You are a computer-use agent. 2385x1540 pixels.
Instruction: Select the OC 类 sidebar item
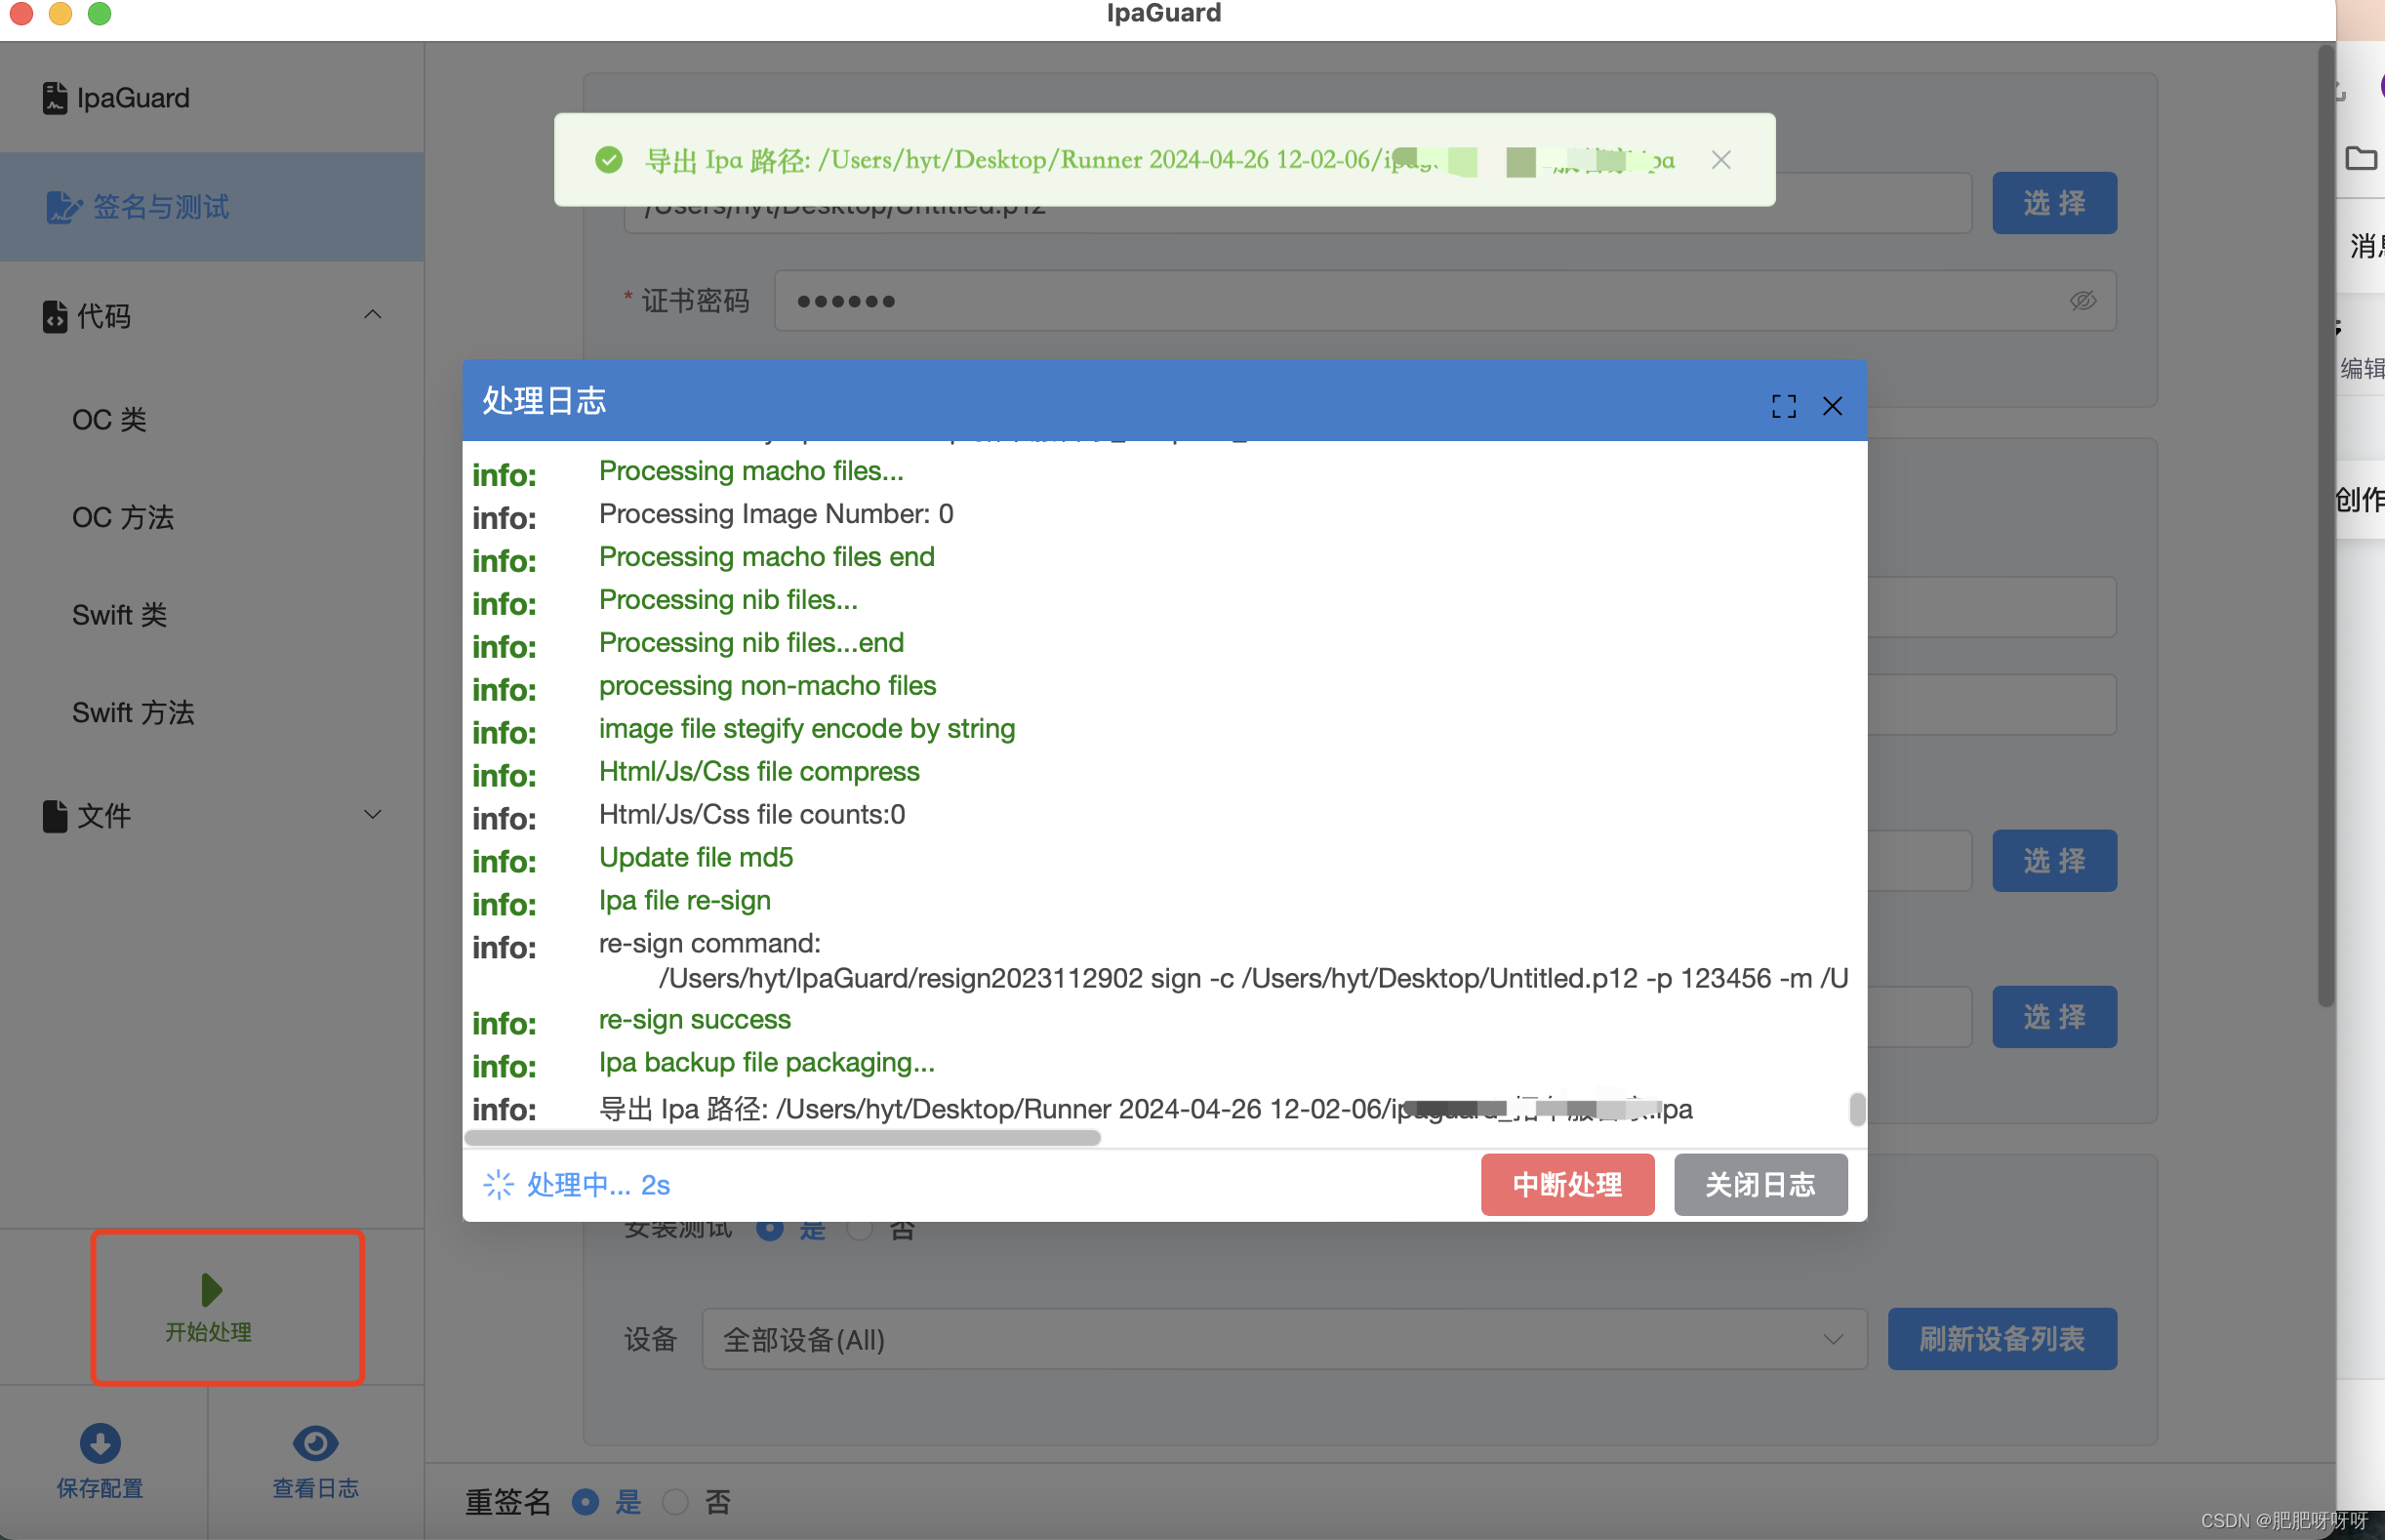[x=109, y=420]
